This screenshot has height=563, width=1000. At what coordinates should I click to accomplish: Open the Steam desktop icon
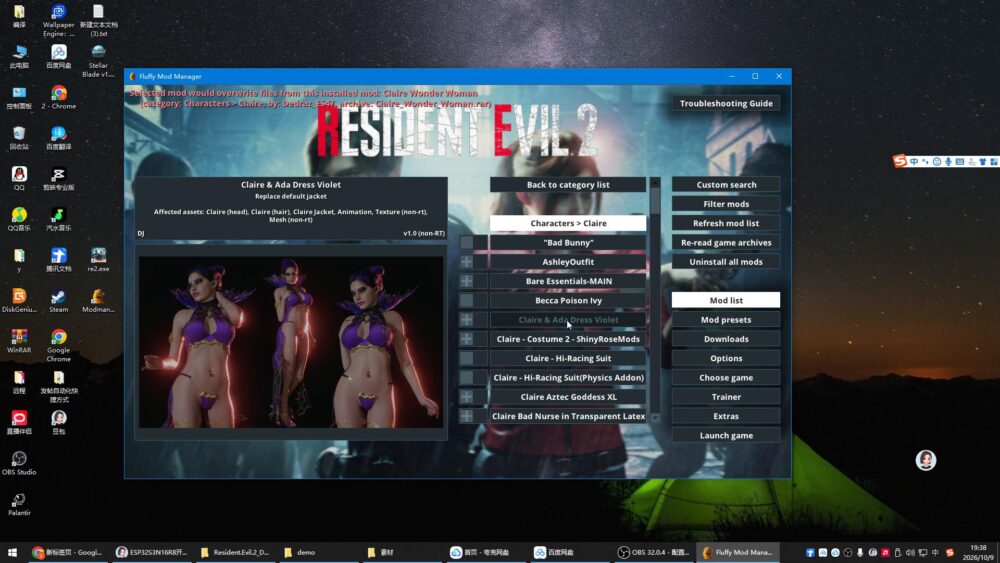(59, 300)
